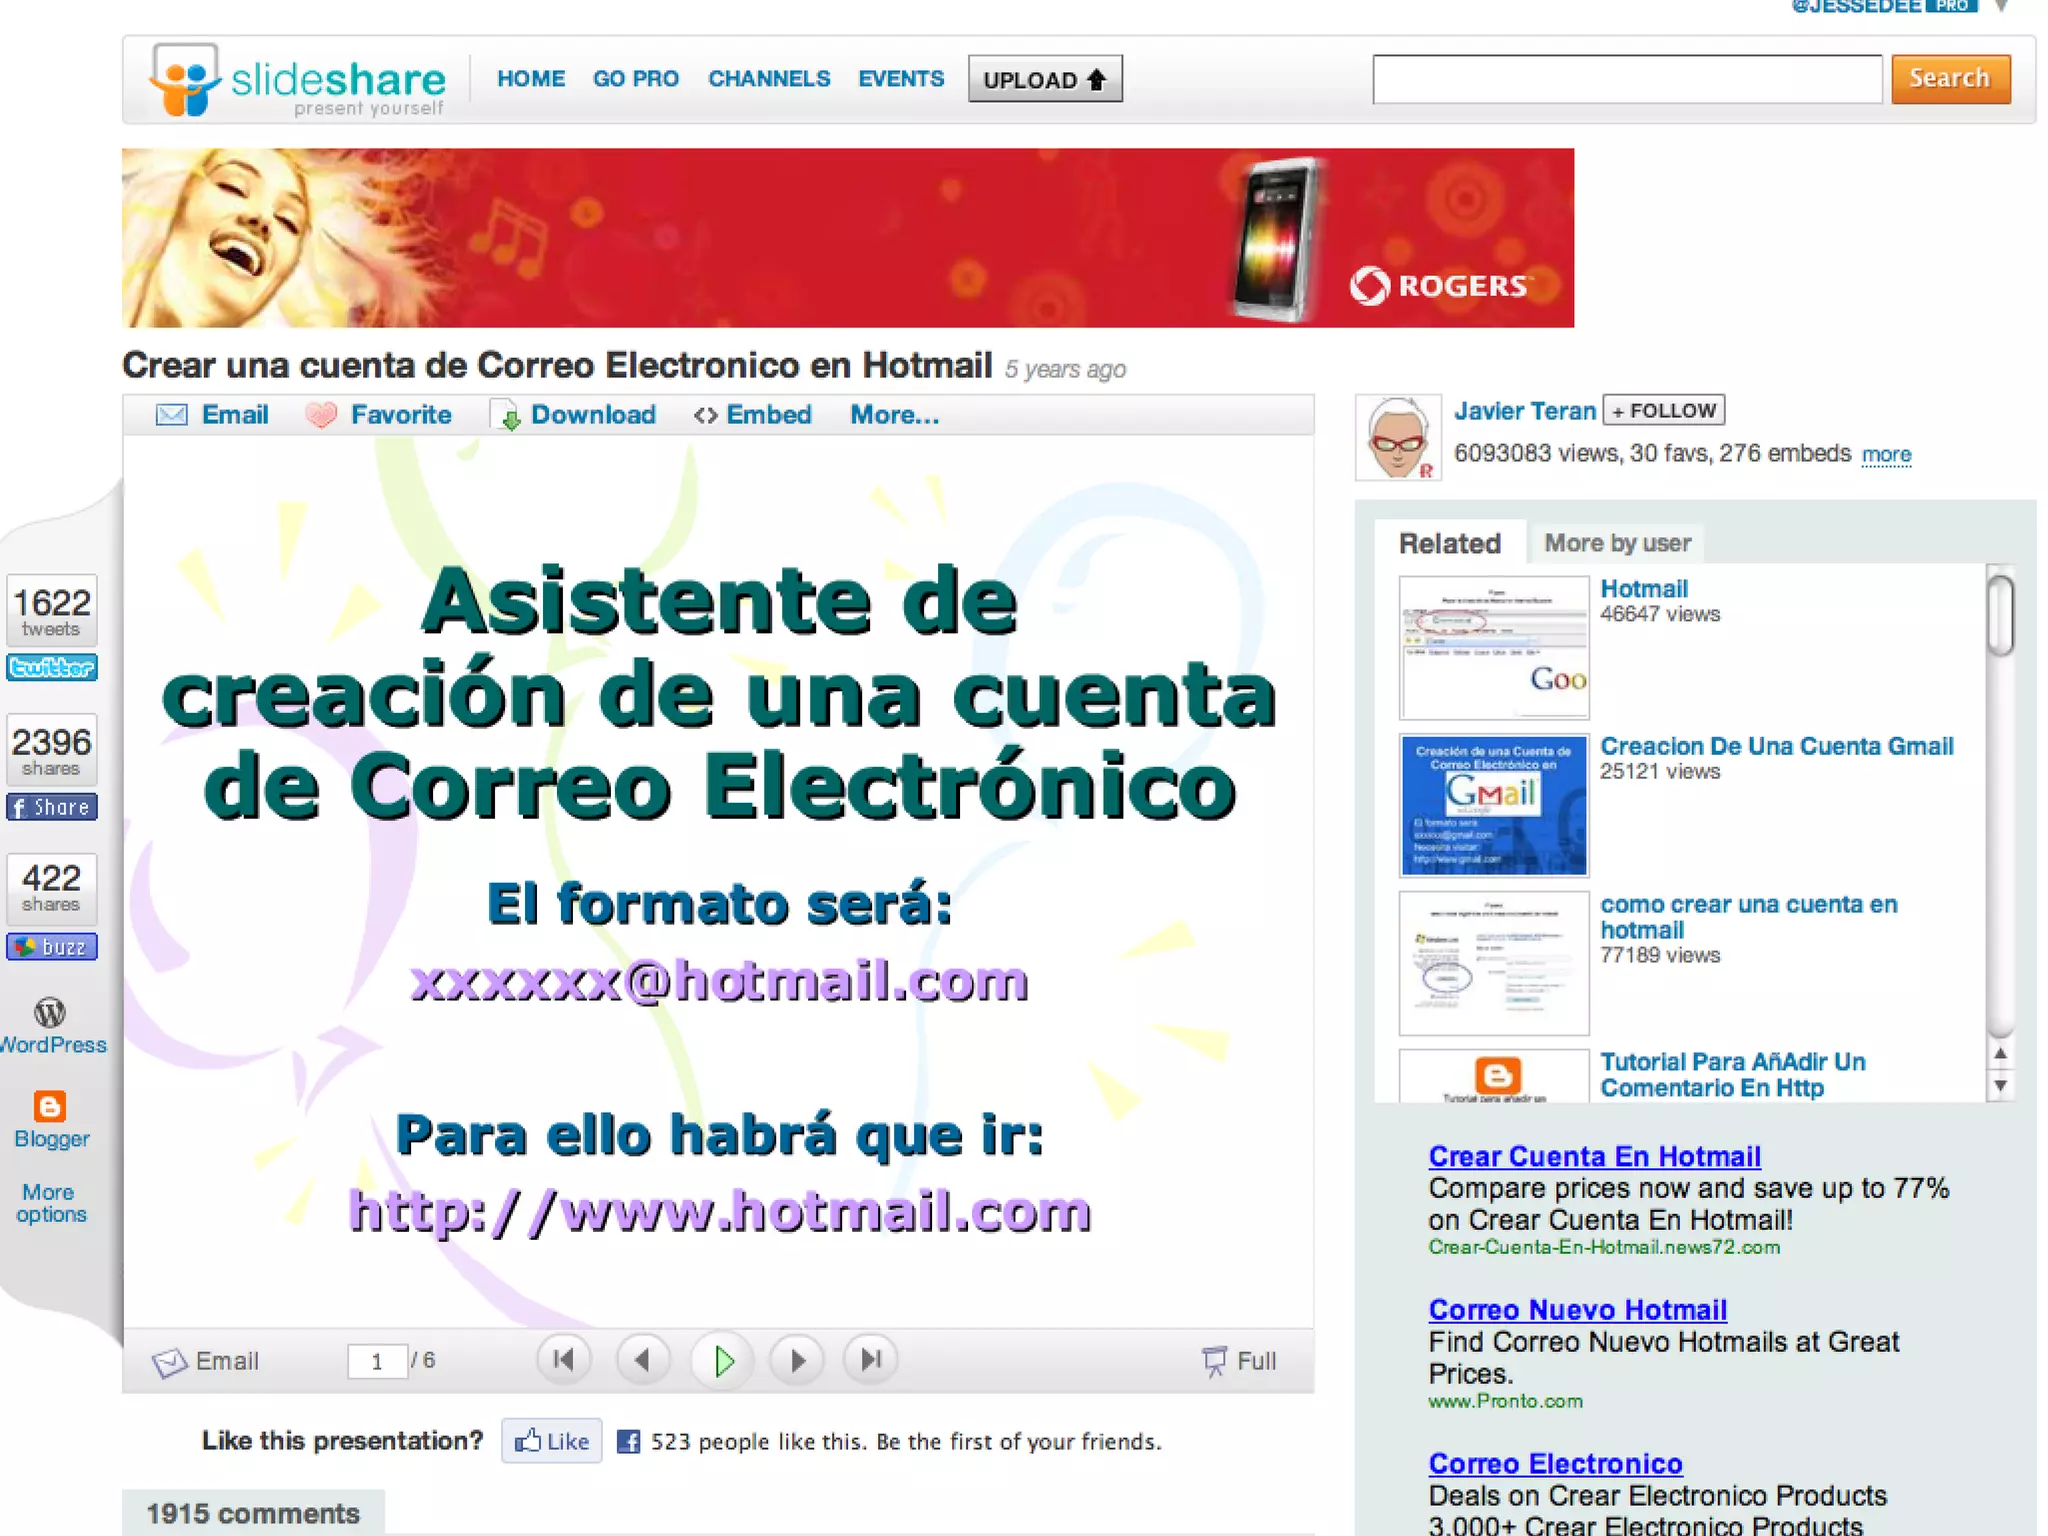The height and width of the screenshot is (1536, 2048).
Task: Post to WordPress using sidebar icon
Action: click(x=50, y=1013)
